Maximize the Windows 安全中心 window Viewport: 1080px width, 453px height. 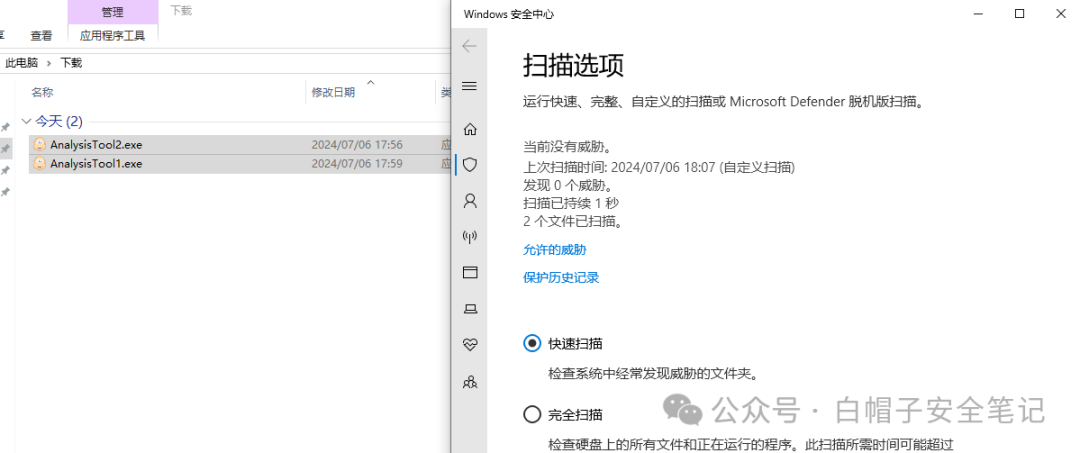coord(1019,13)
